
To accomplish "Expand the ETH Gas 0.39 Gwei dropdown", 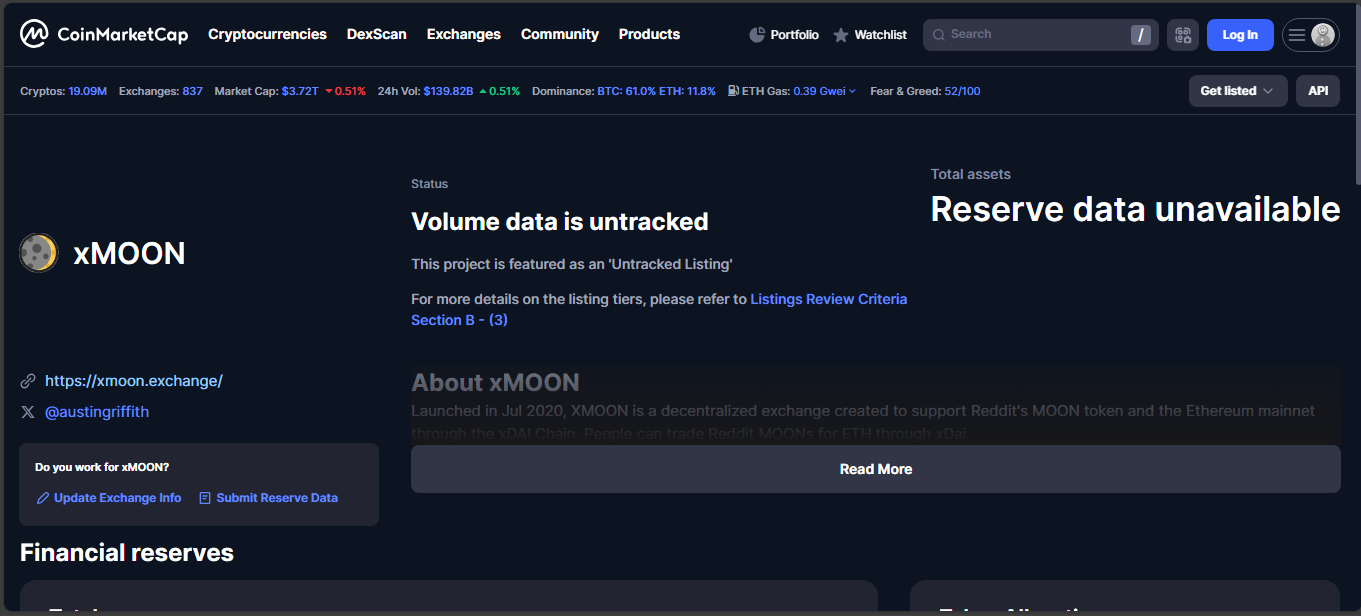I will (825, 91).
